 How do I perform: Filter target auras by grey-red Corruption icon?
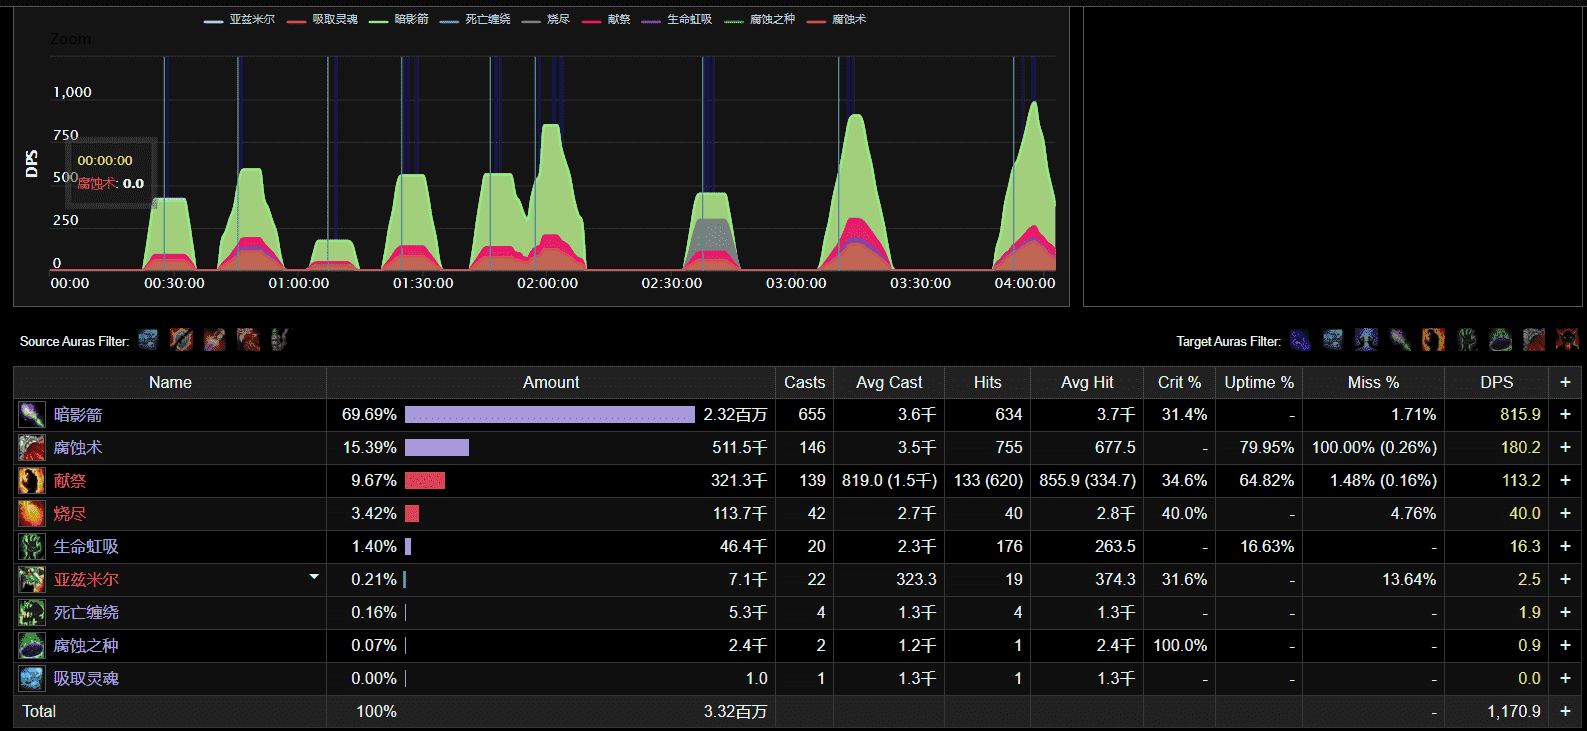point(1534,340)
